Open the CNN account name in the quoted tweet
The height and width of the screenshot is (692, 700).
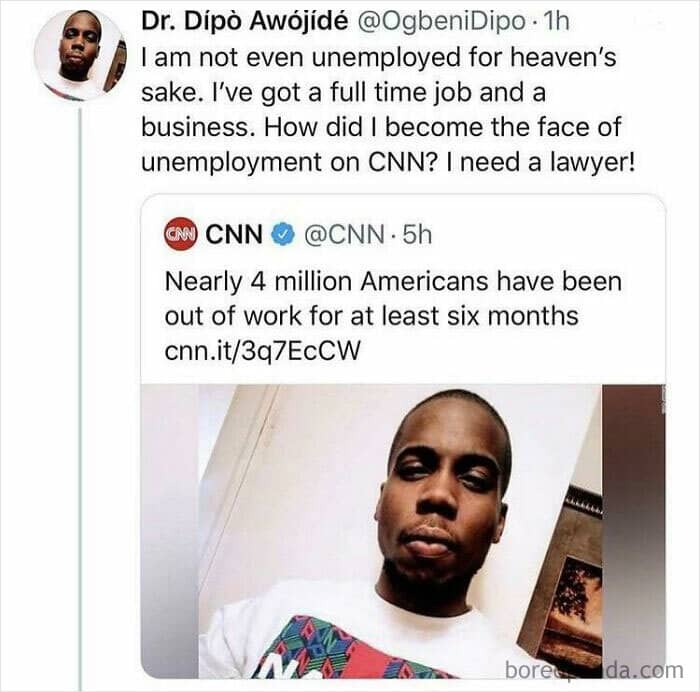click(234, 234)
